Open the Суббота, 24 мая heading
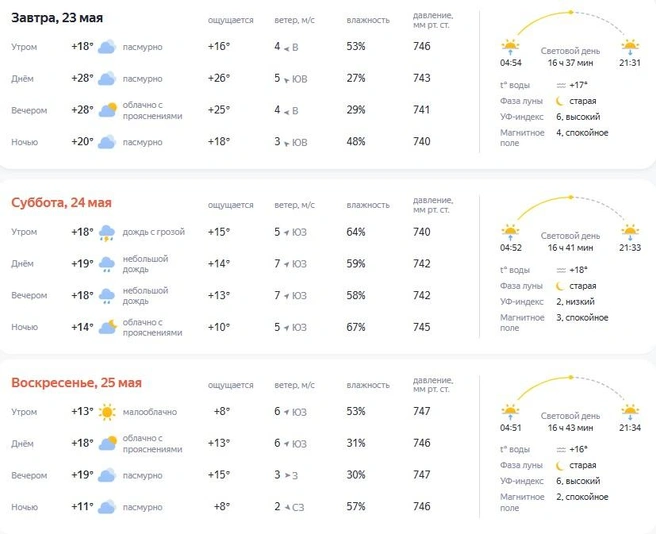The height and width of the screenshot is (534, 656). pyautogui.click(x=62, y=203)
